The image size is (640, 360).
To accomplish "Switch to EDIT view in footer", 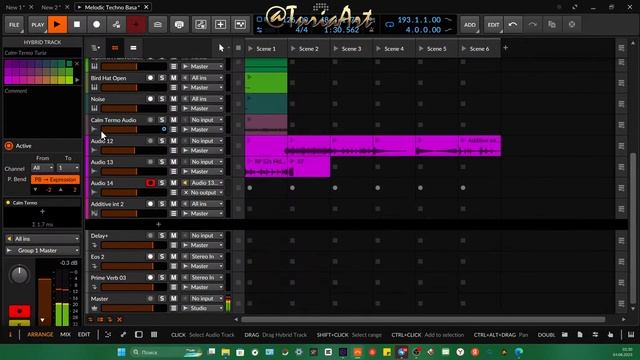I will click(x=84, y=335).
